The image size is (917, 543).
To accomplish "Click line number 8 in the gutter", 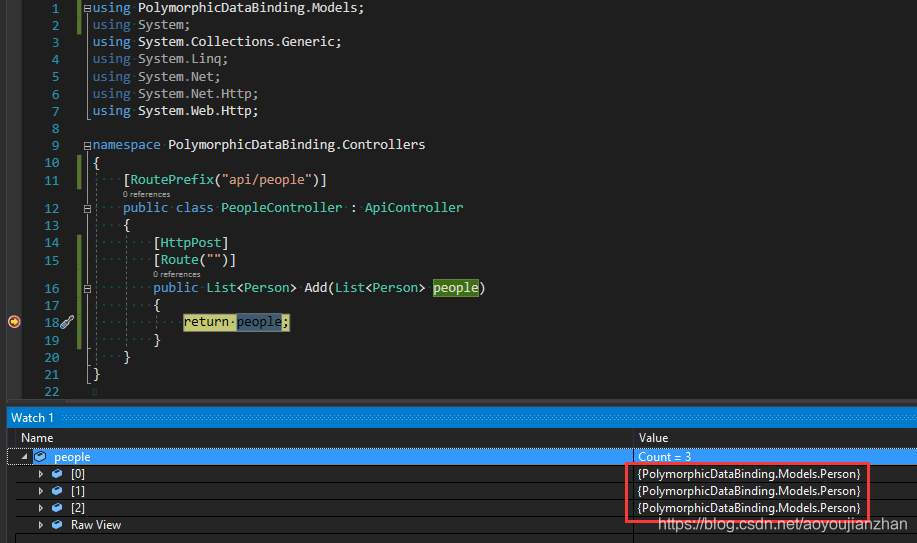I will pos(55,128).
